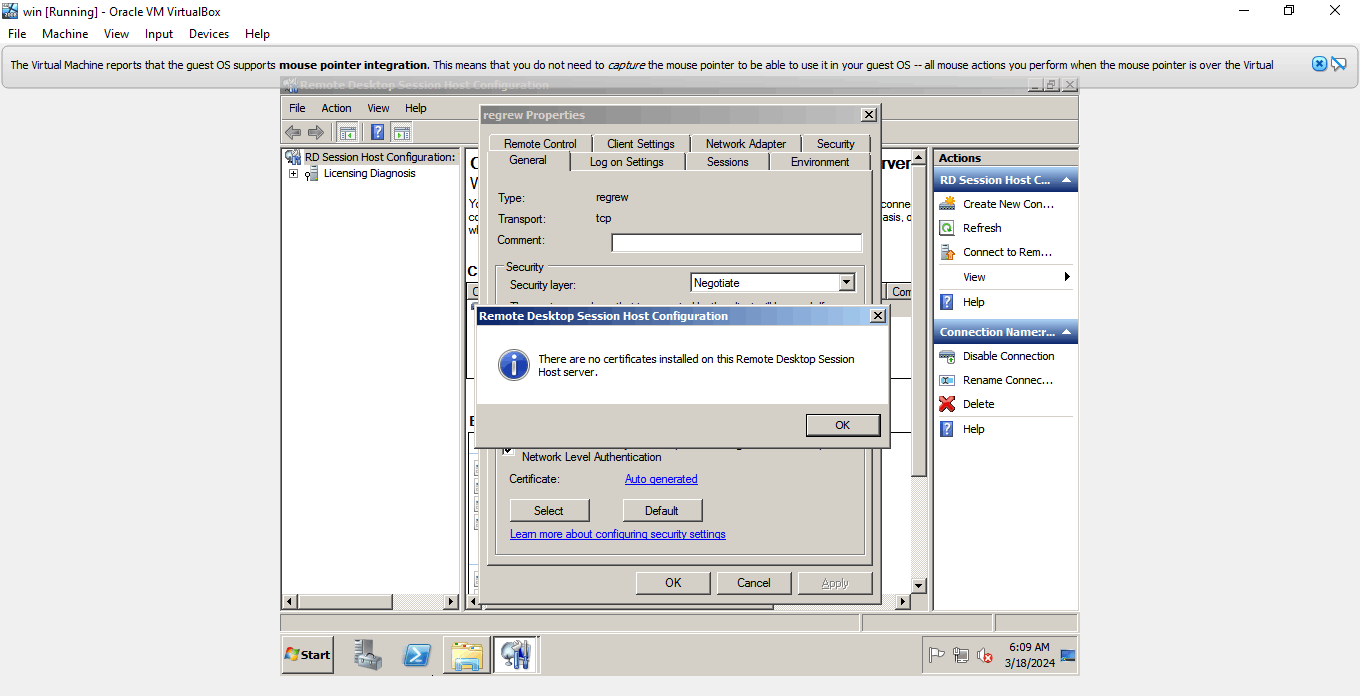Click the muted volume tray icon
The image size is (1360, 696).
[985, 656]
